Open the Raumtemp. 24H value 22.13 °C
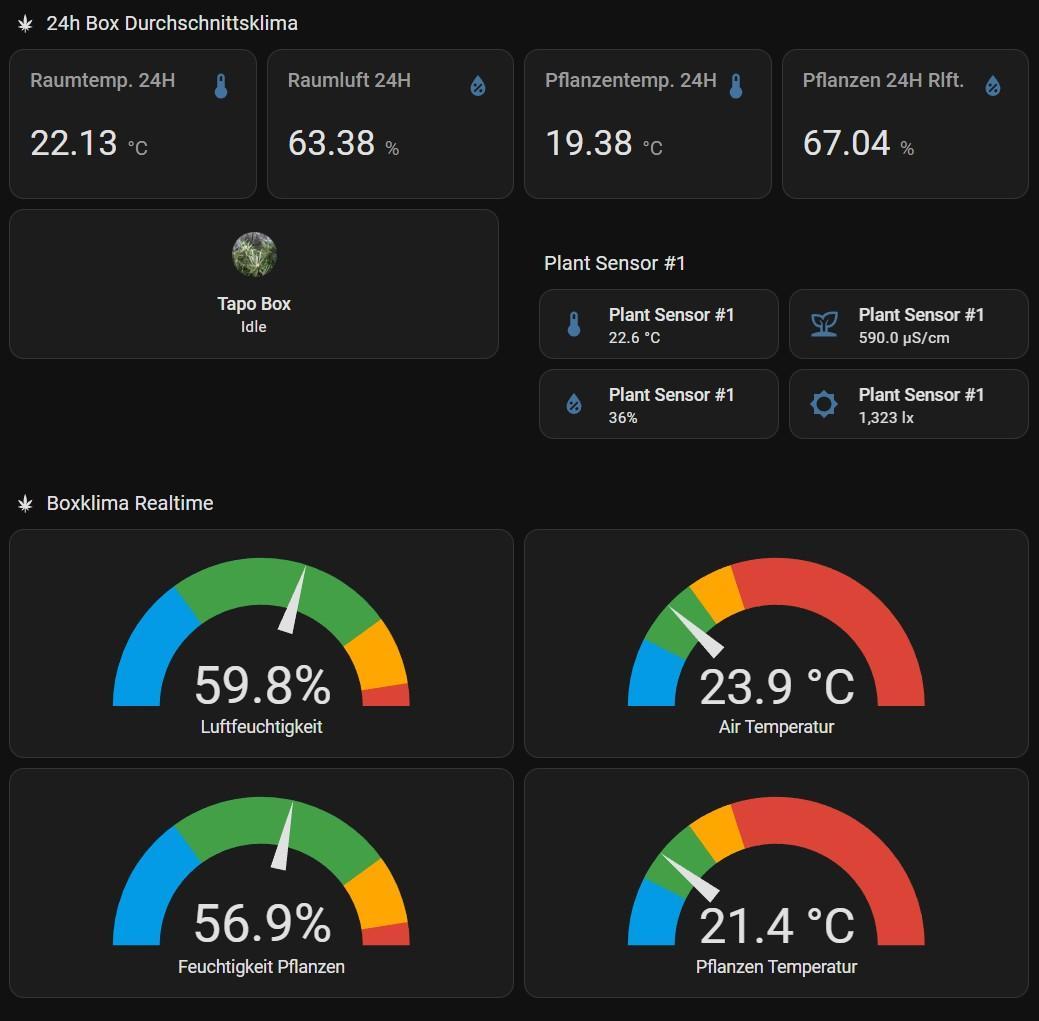This screenshot has width=1039, height=1021. [x=75, y=143]
